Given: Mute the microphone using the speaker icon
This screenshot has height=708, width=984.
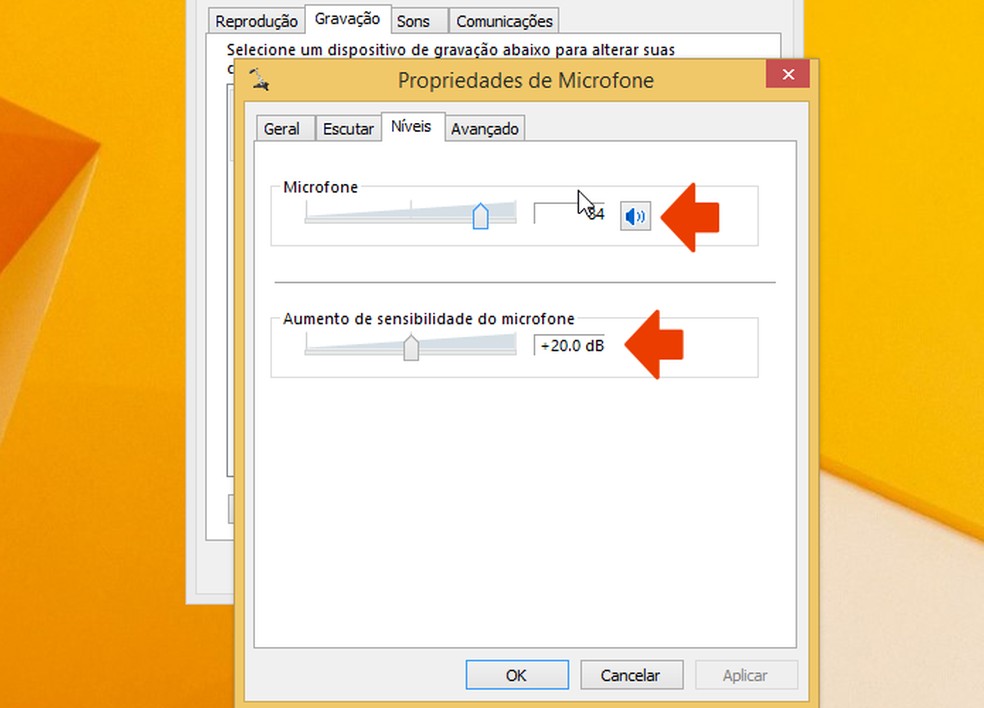Looking at the screenshot, I should (x=635, y=217).
